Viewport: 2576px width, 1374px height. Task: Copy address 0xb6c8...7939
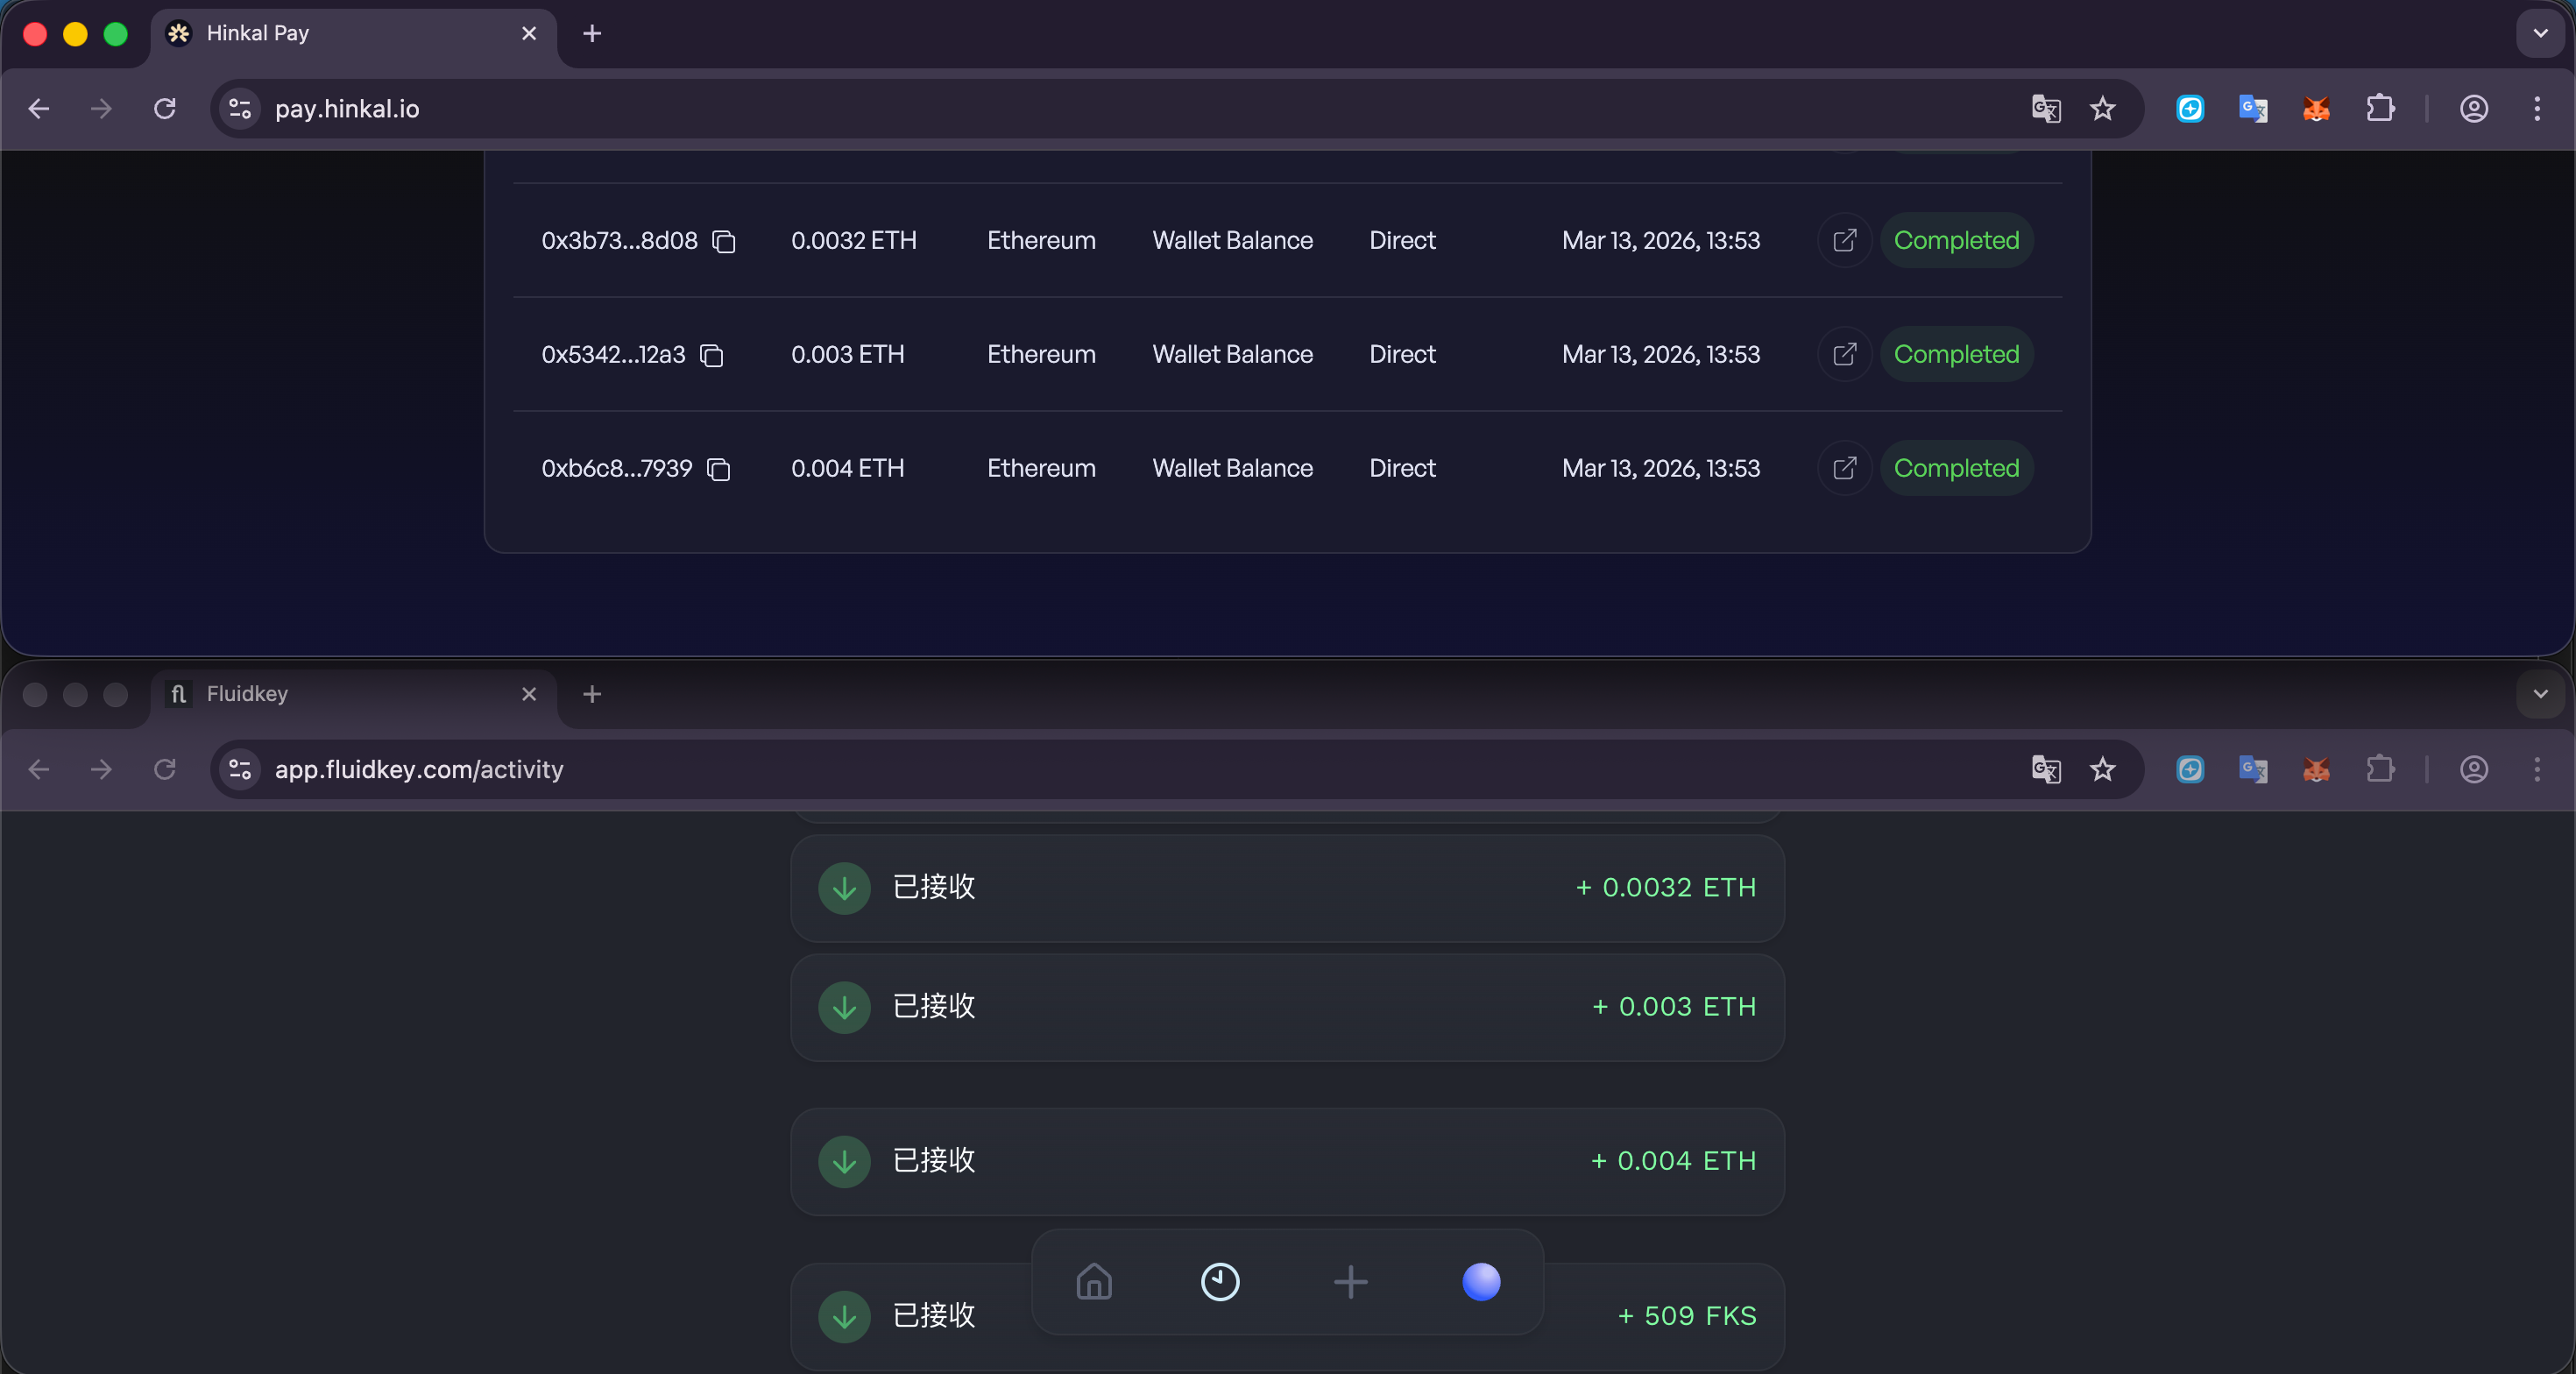(719, 469)
